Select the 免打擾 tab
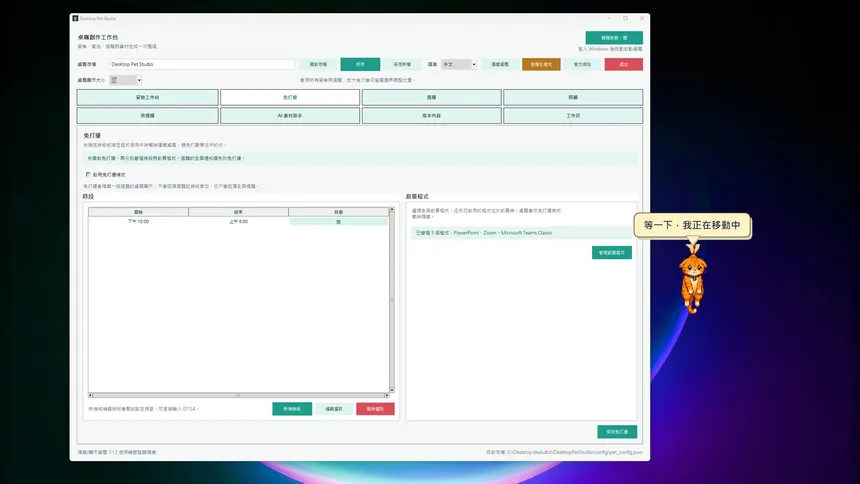 click(290, 97)
